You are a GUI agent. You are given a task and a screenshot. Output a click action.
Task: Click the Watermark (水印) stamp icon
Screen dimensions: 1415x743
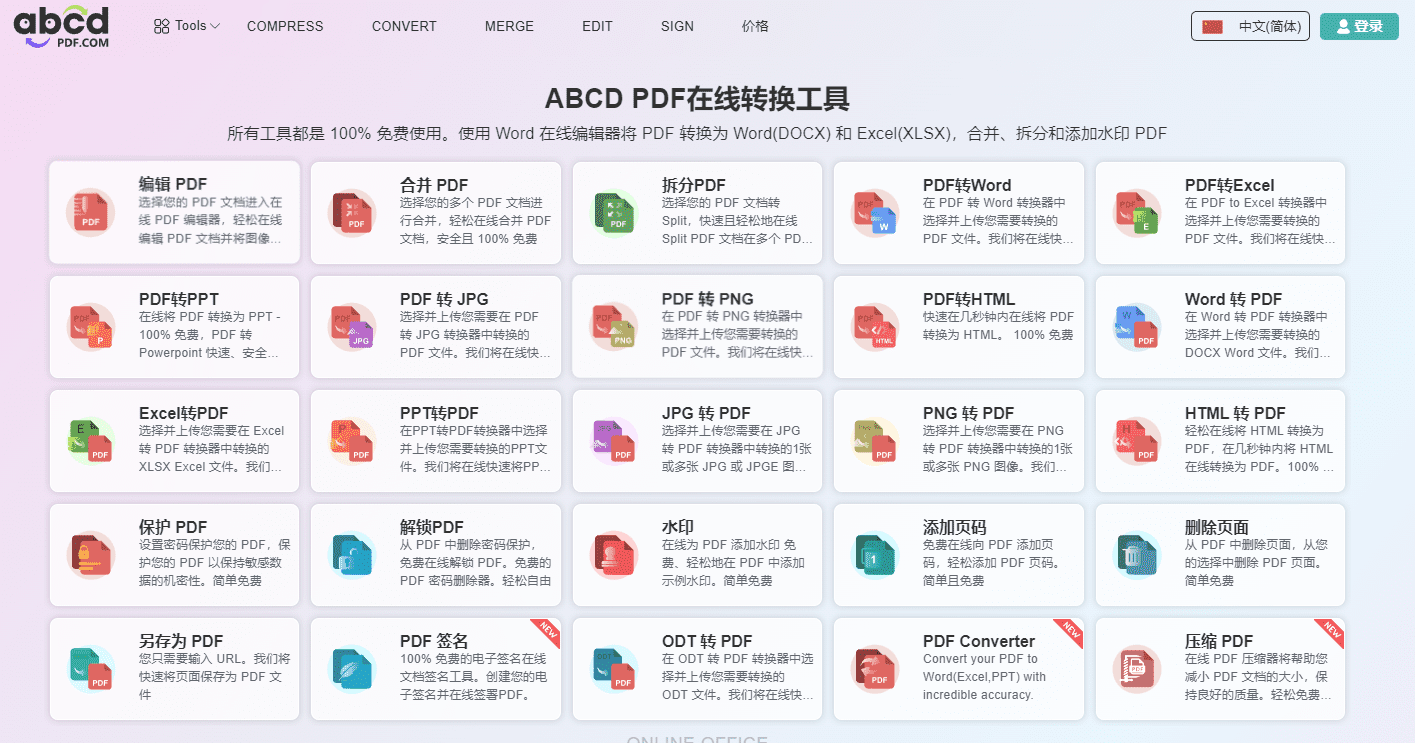[x=614, y=554]
